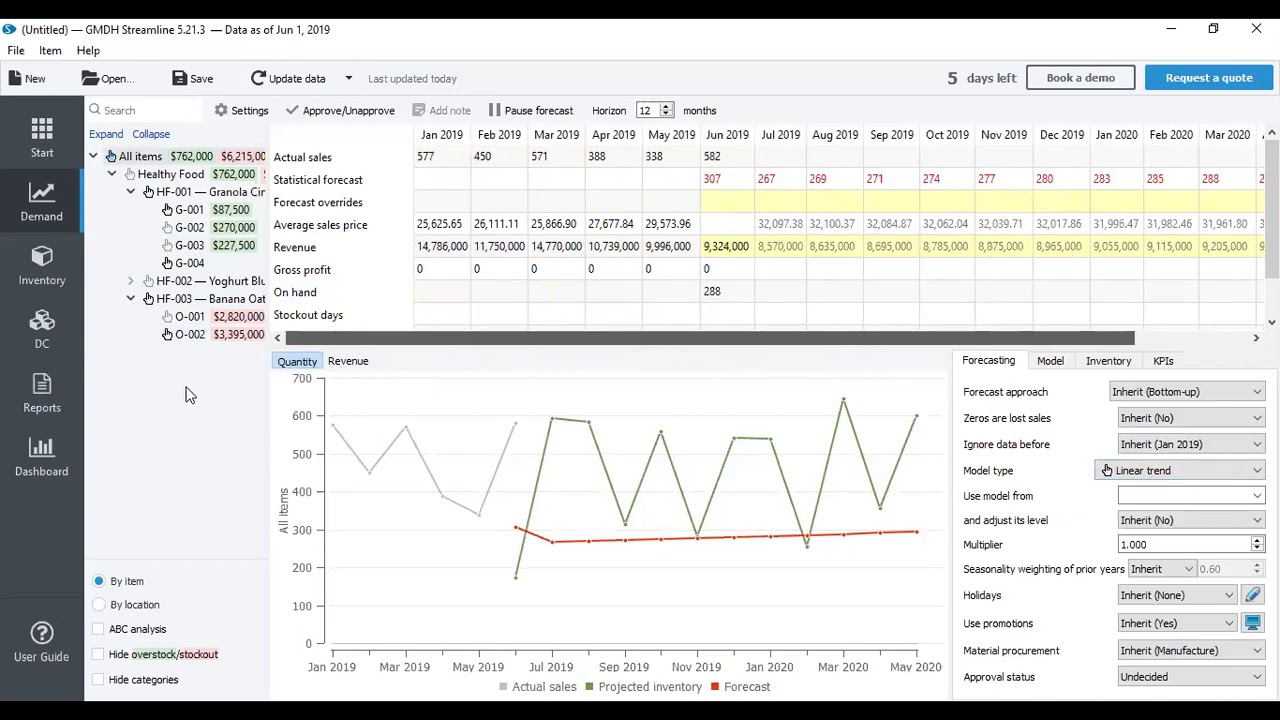Open the Model type dropdown
Viewport: 1280px width, 720px height.
pyautogui.click(x=1180, y=470)
